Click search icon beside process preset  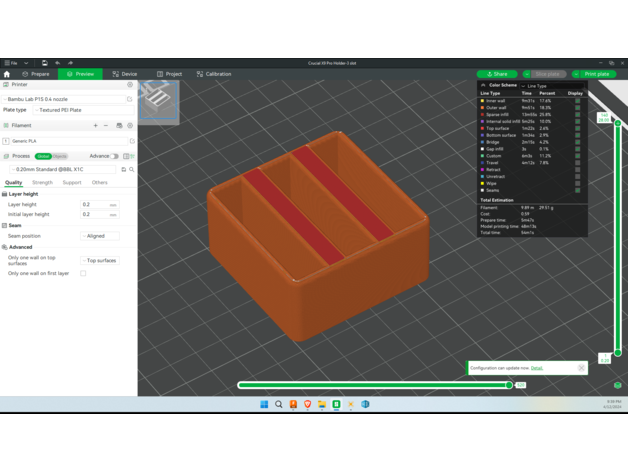(131, 169)
